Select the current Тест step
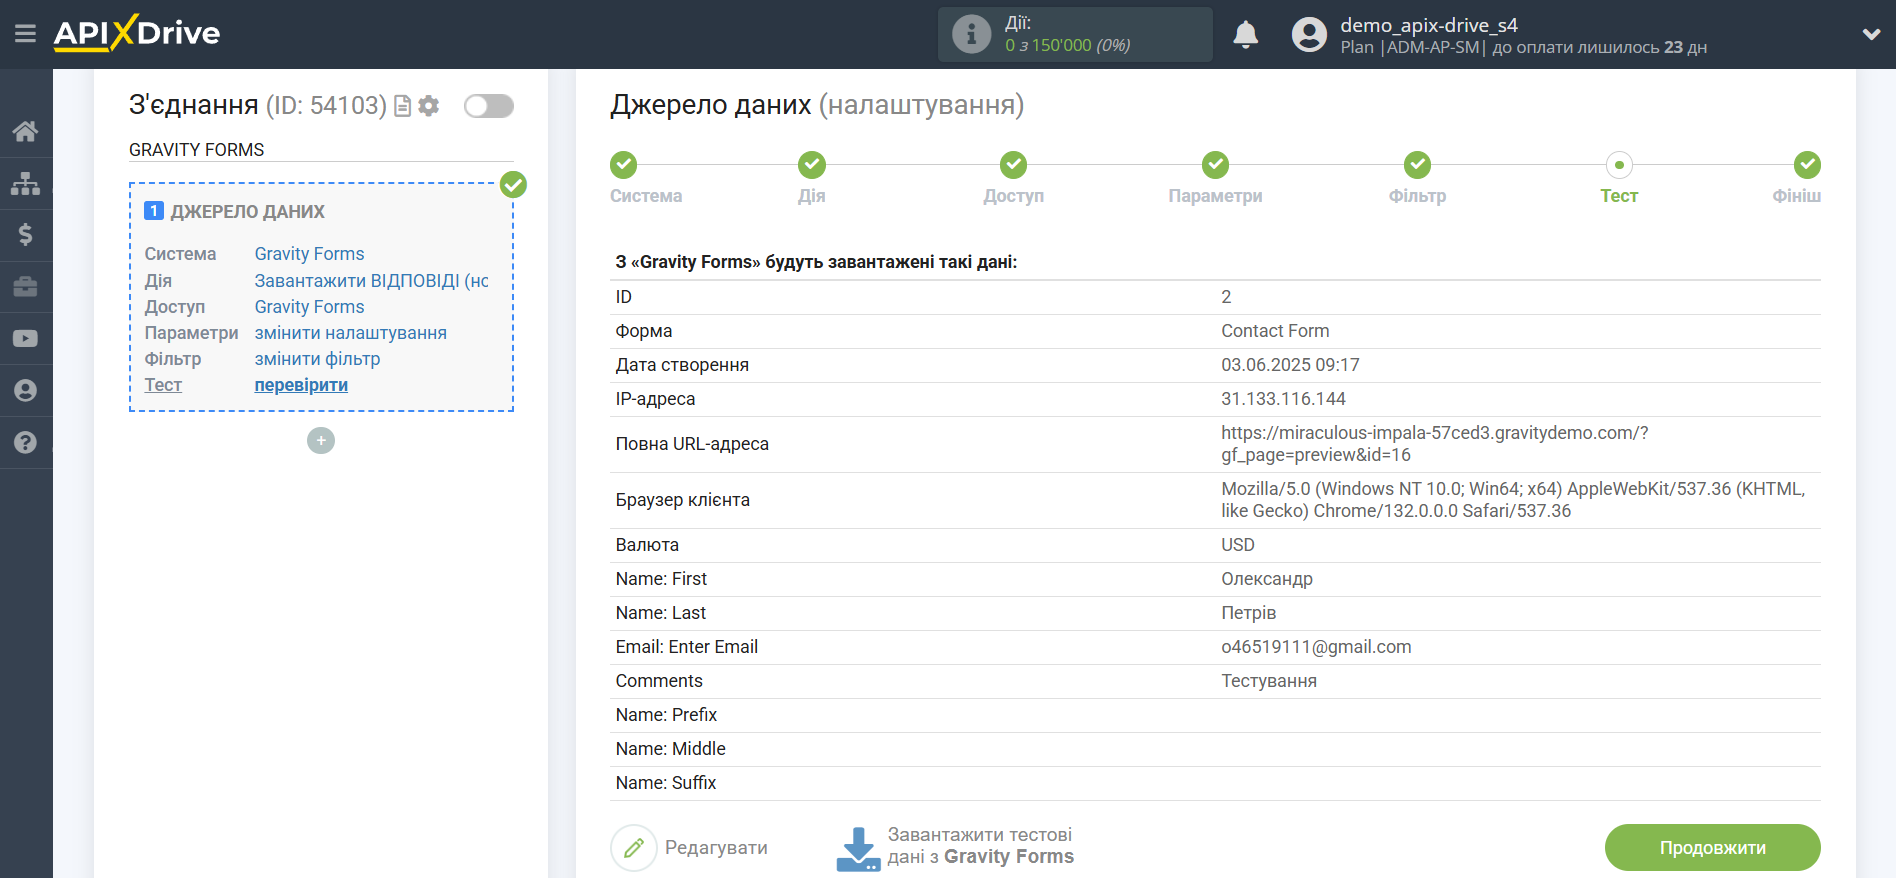This screenshot has width=1896, height=878. [1619, 165]
